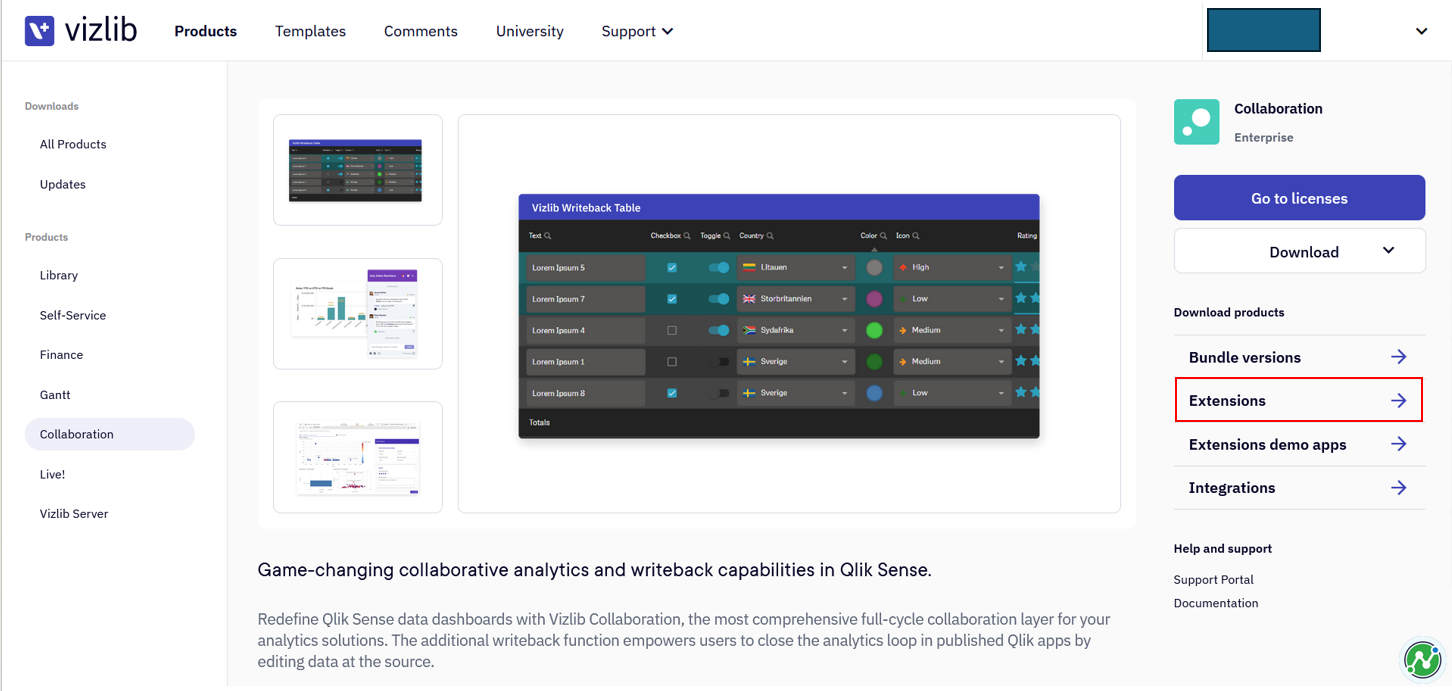Open the Documentation link
This screenshot has height=691, width=1452.
1216,603
